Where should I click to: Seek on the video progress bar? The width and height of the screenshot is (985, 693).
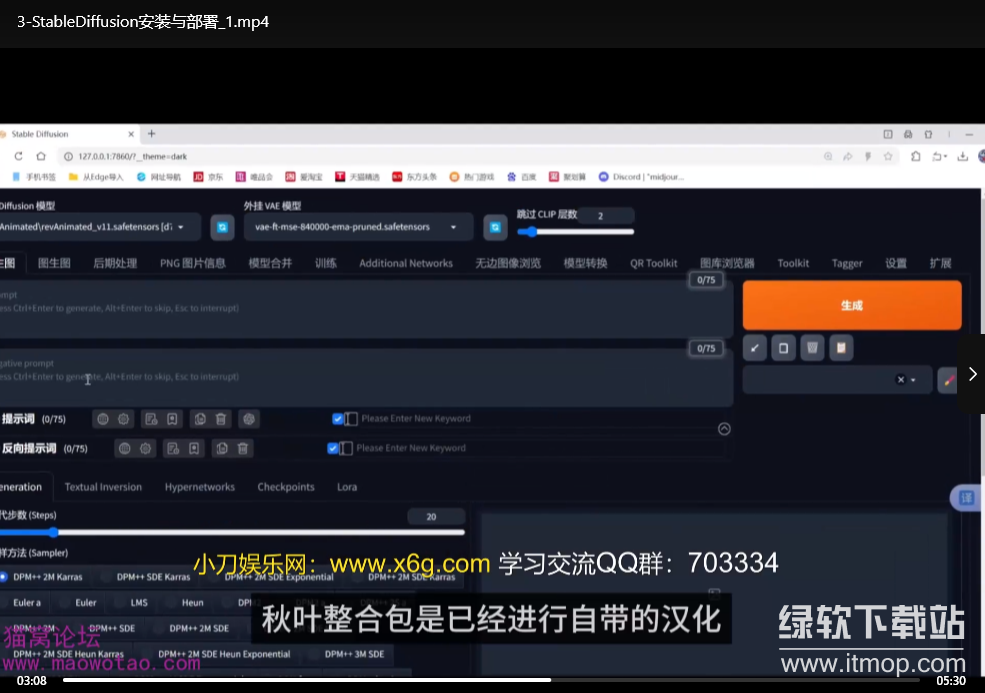[491, 680]
